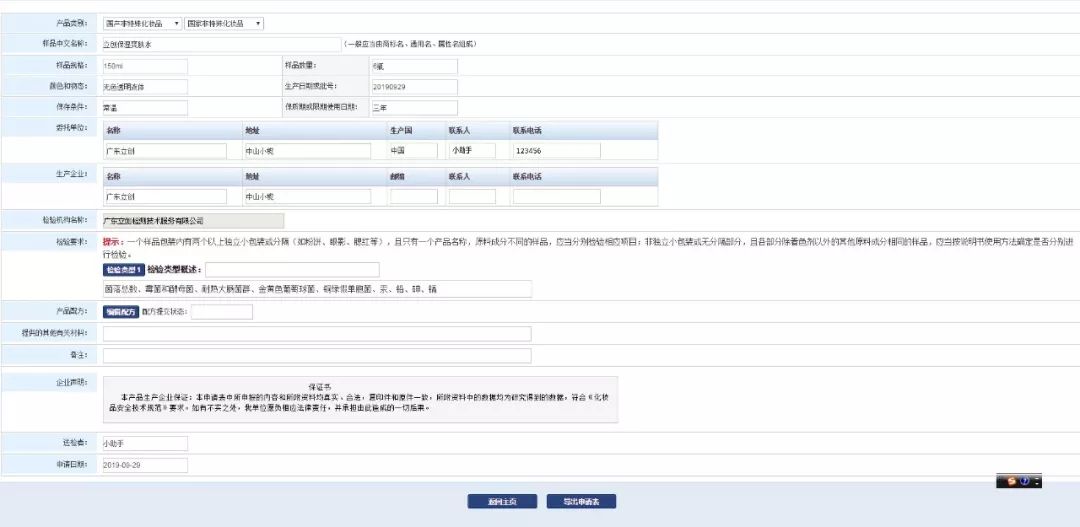
Task: Focus the 生产日期或批号 field with 20190929
Action: [413, 87]
